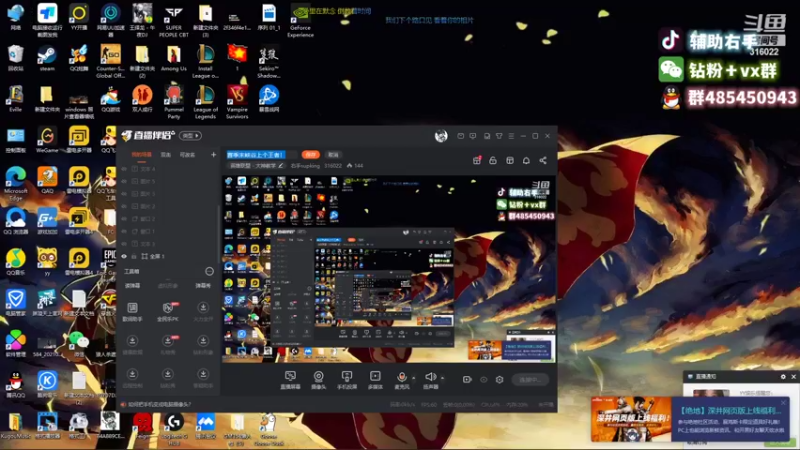Toggle the lock on 全屏 1 layer
Screen dimensions: 800x450
[x=135, y=256]
